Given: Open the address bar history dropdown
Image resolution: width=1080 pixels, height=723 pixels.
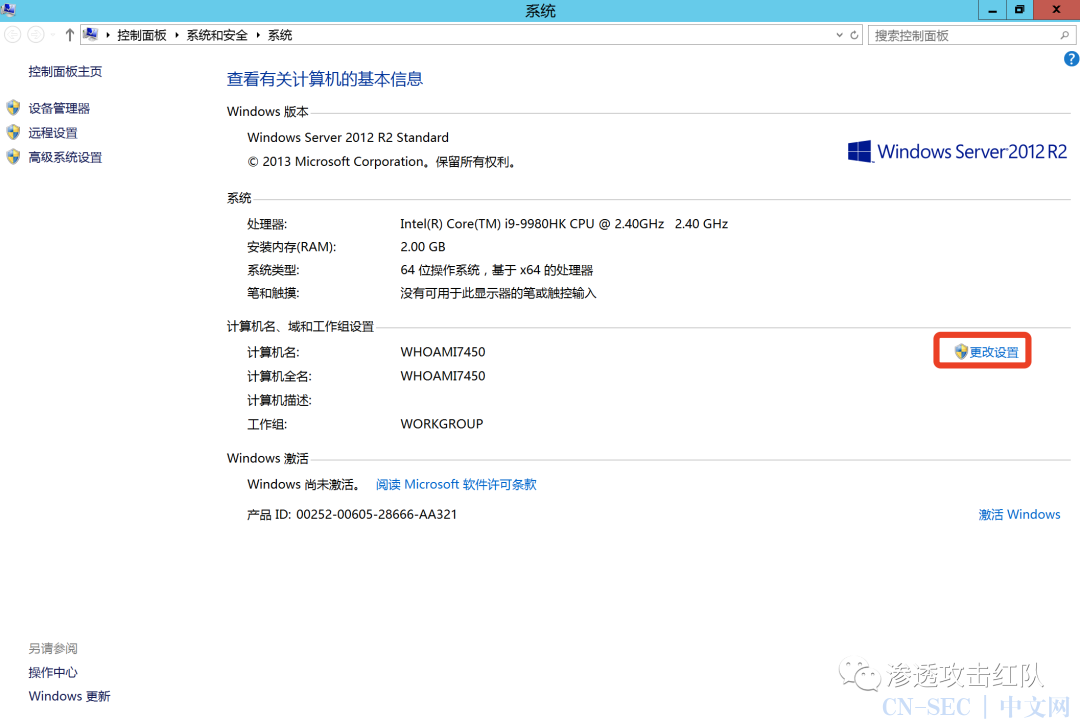Looking at the screenshot, I should [x=839, y=35].
